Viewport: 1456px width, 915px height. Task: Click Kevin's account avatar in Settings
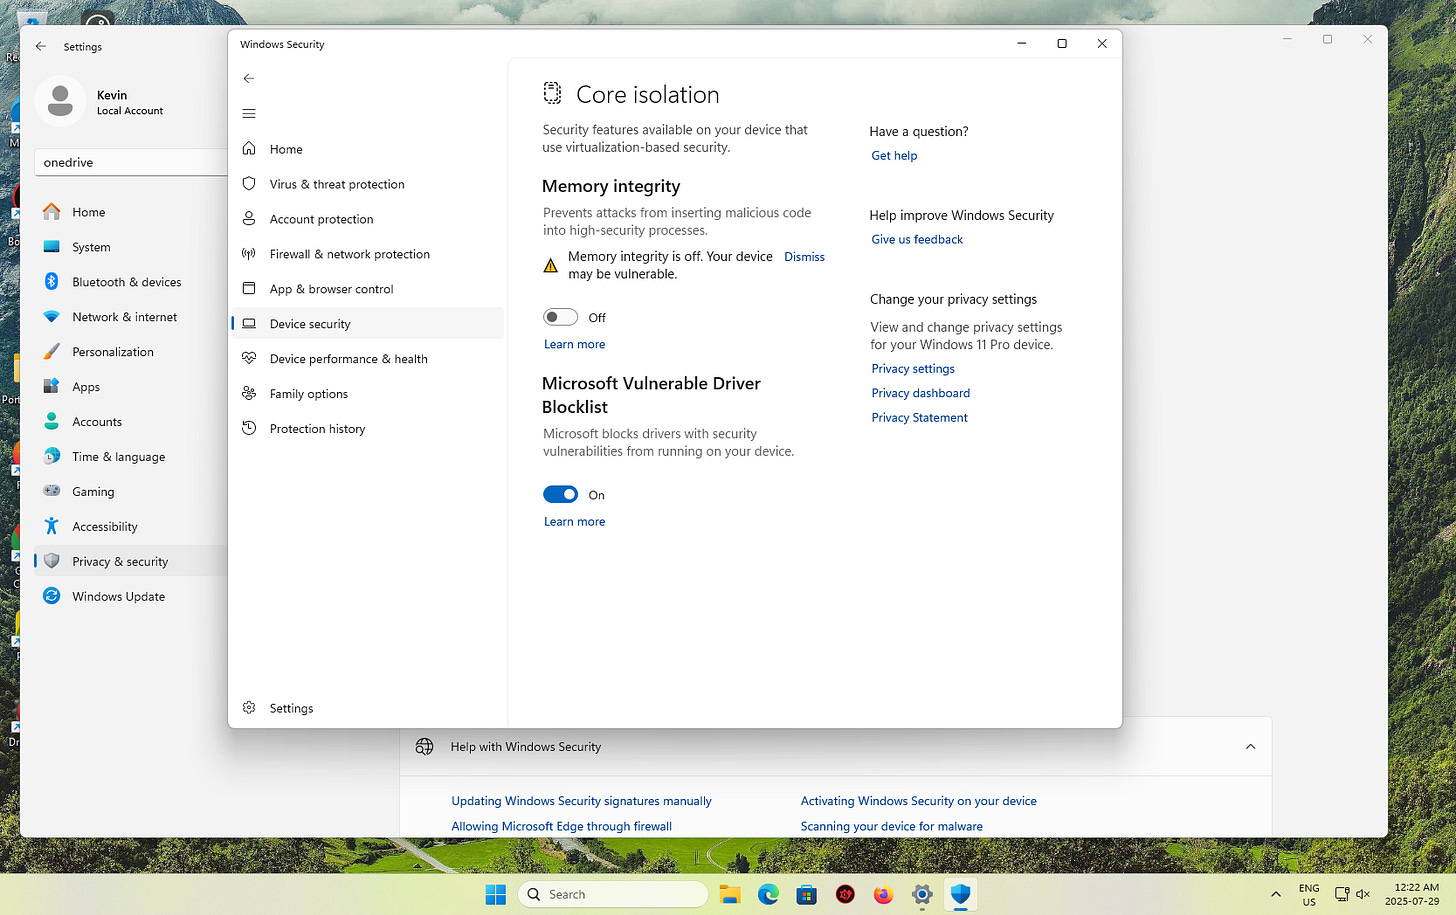tap(60, 102)
